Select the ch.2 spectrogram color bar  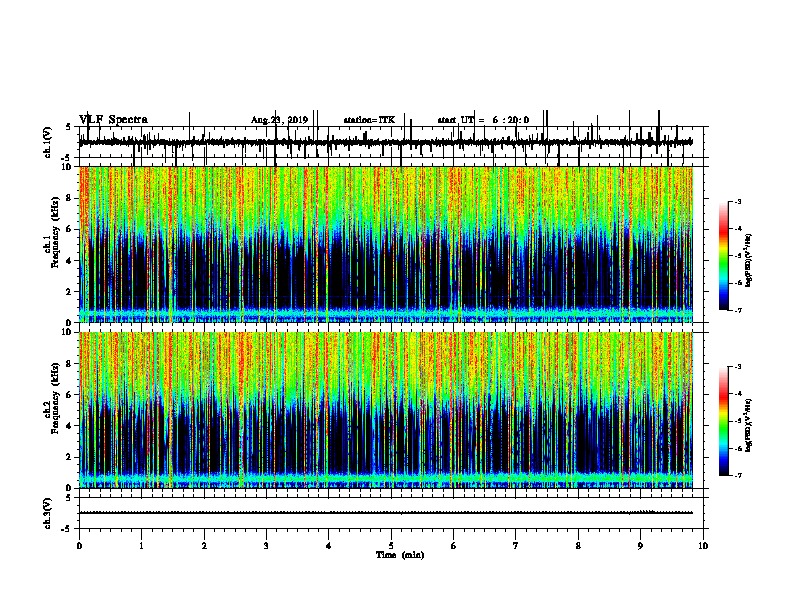coord(724,421)
